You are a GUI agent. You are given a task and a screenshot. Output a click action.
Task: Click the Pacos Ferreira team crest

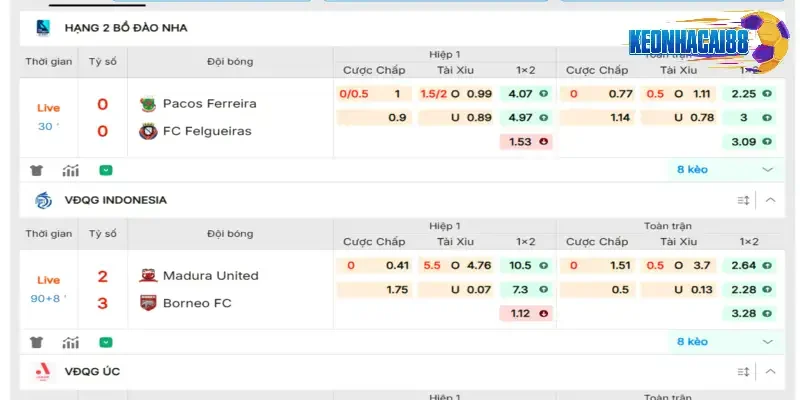pos(148,105)
